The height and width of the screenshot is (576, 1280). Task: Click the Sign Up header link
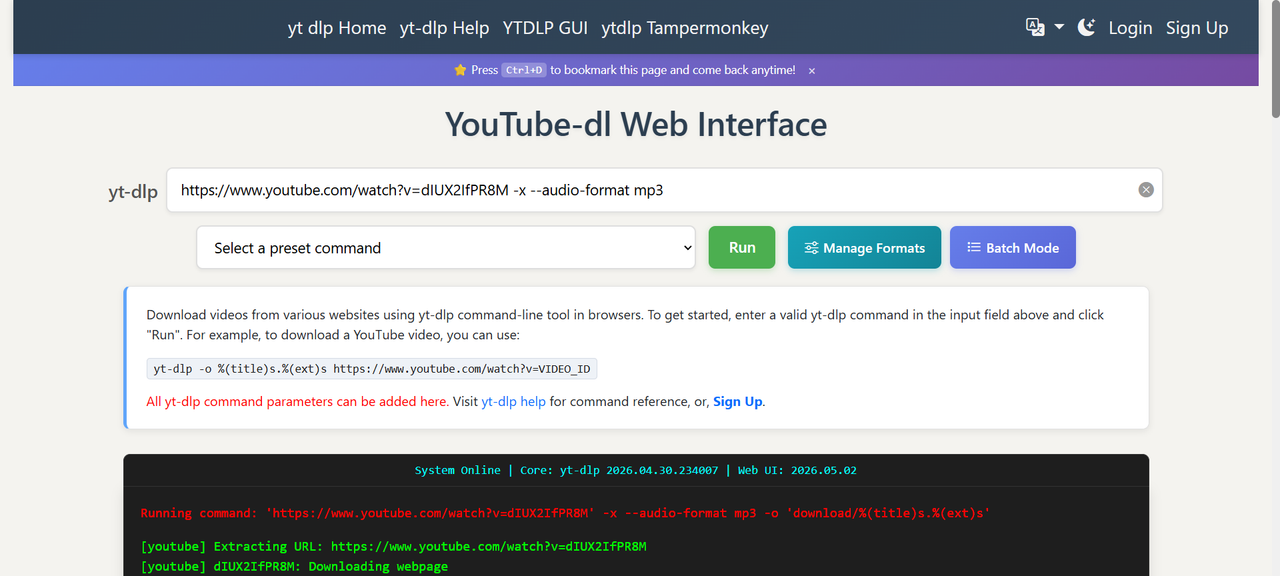[1197, 28]
